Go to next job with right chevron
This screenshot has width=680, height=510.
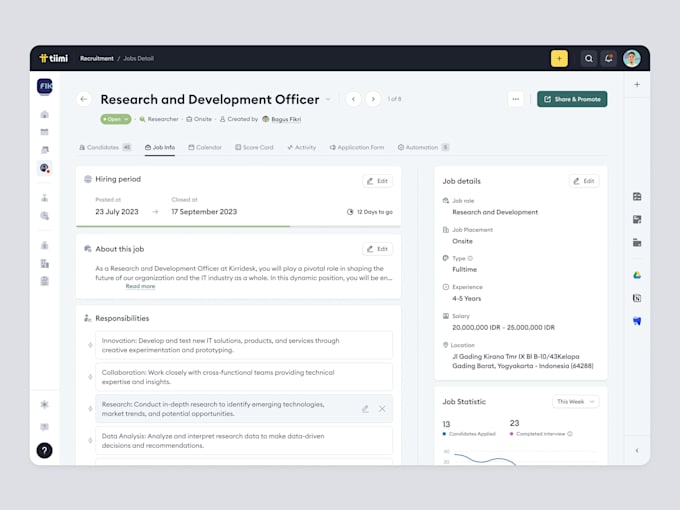(x=373, y=99)
